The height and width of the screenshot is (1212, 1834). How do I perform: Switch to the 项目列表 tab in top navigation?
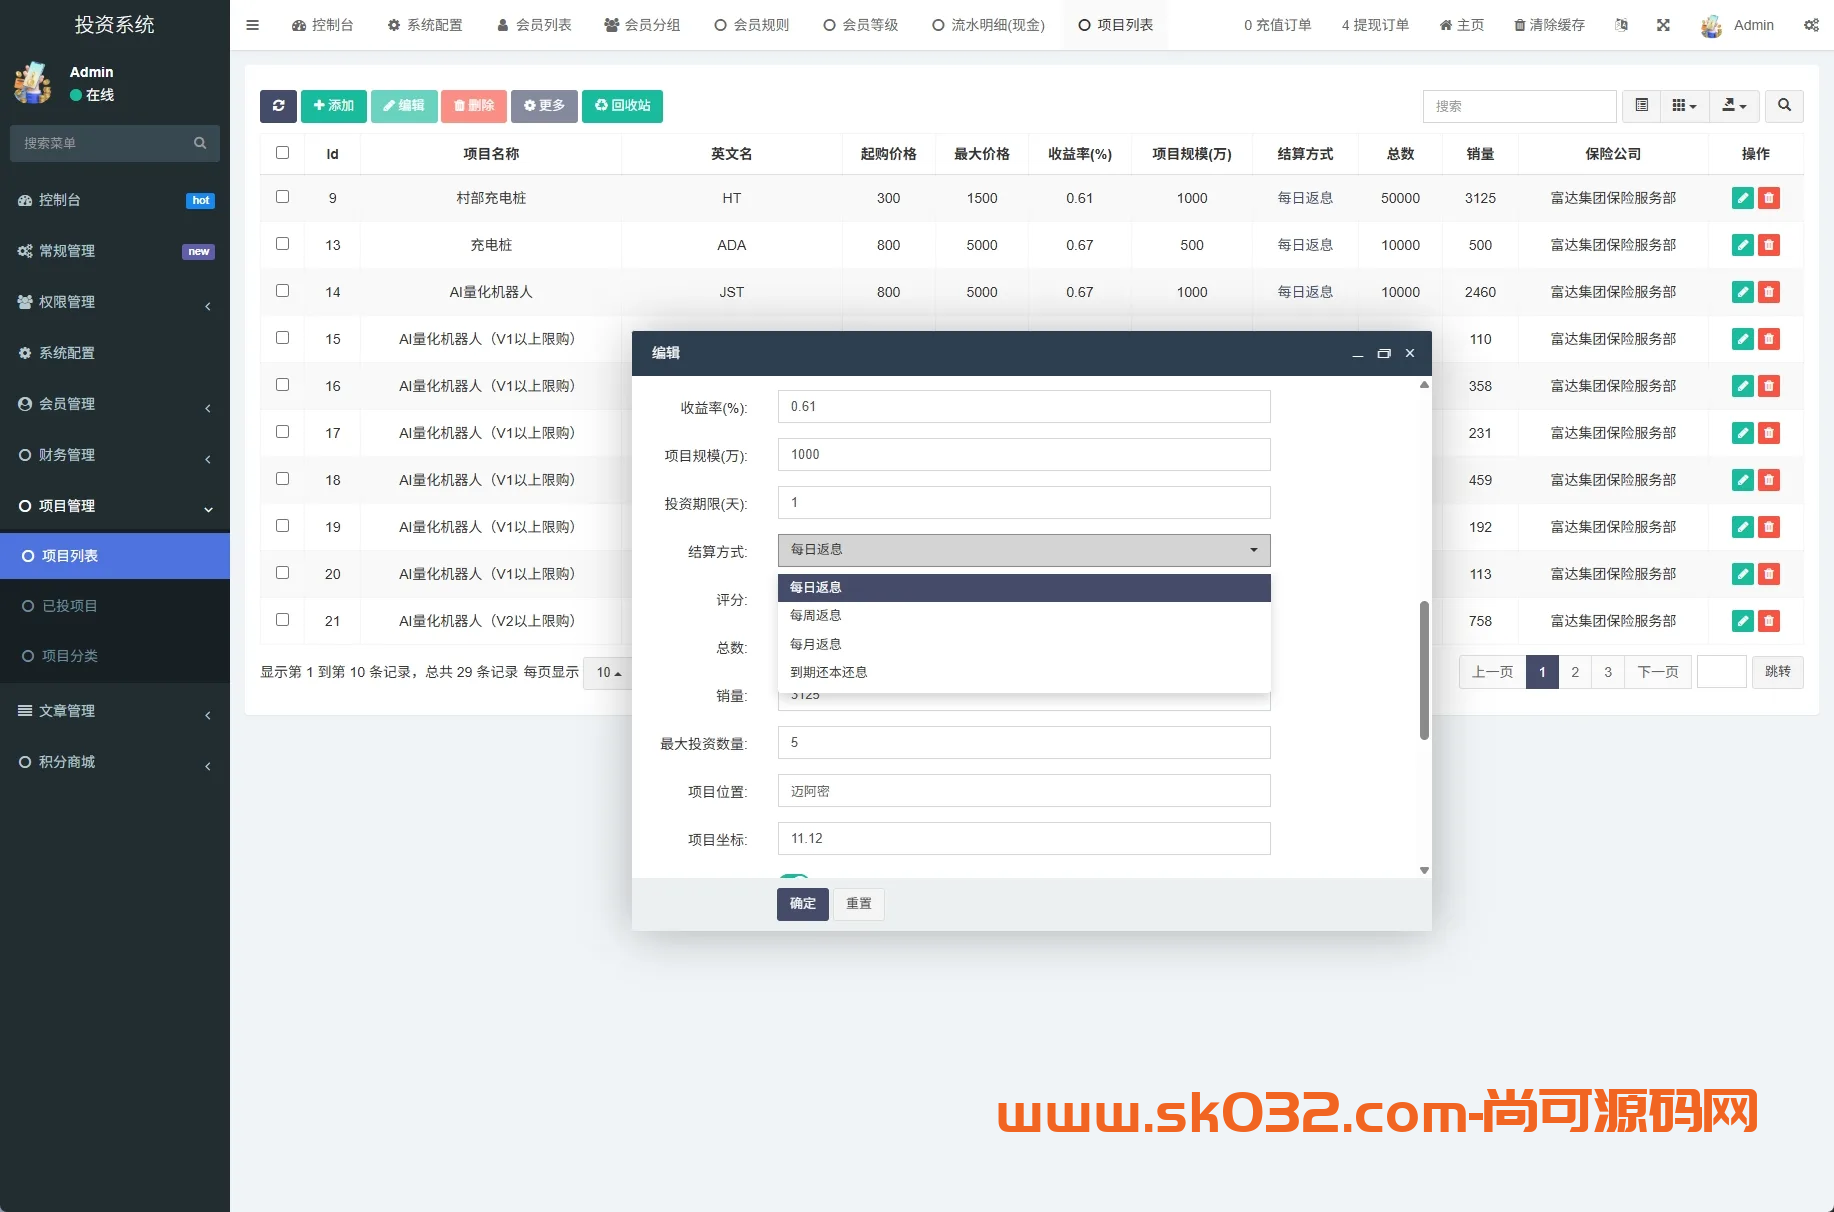tap(1114, 25)
